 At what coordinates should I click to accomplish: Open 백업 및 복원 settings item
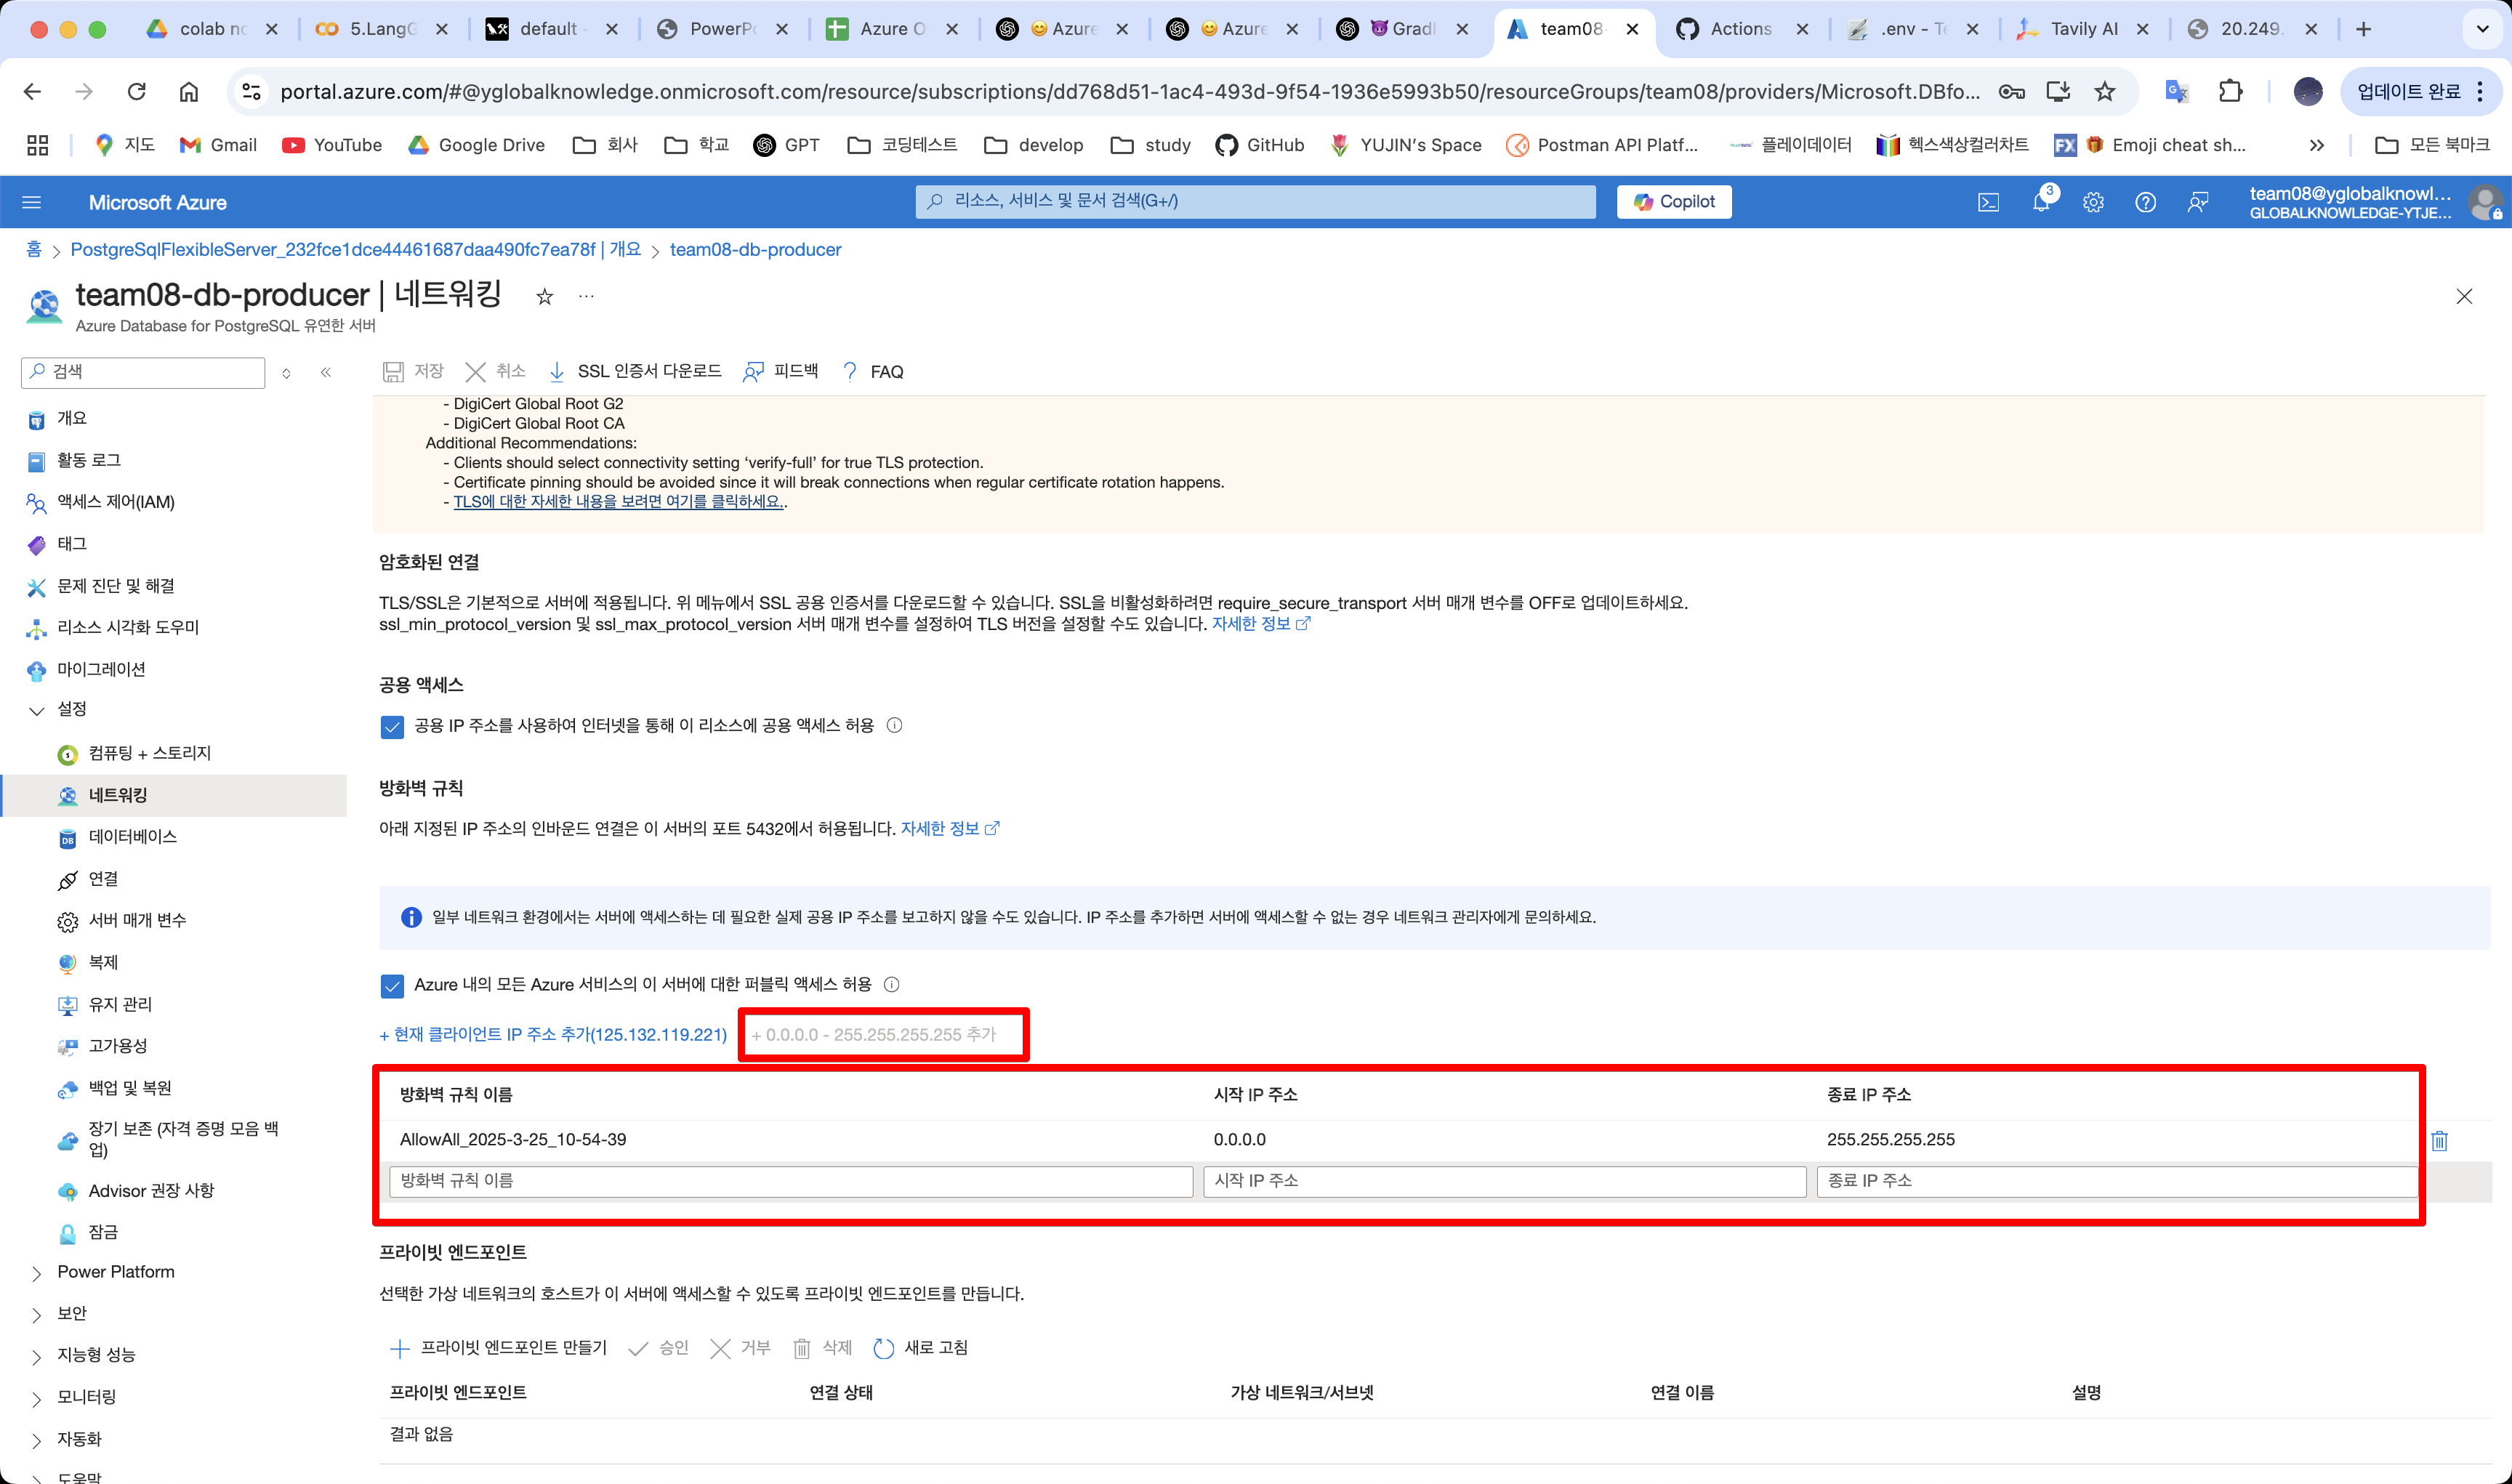130,1088
